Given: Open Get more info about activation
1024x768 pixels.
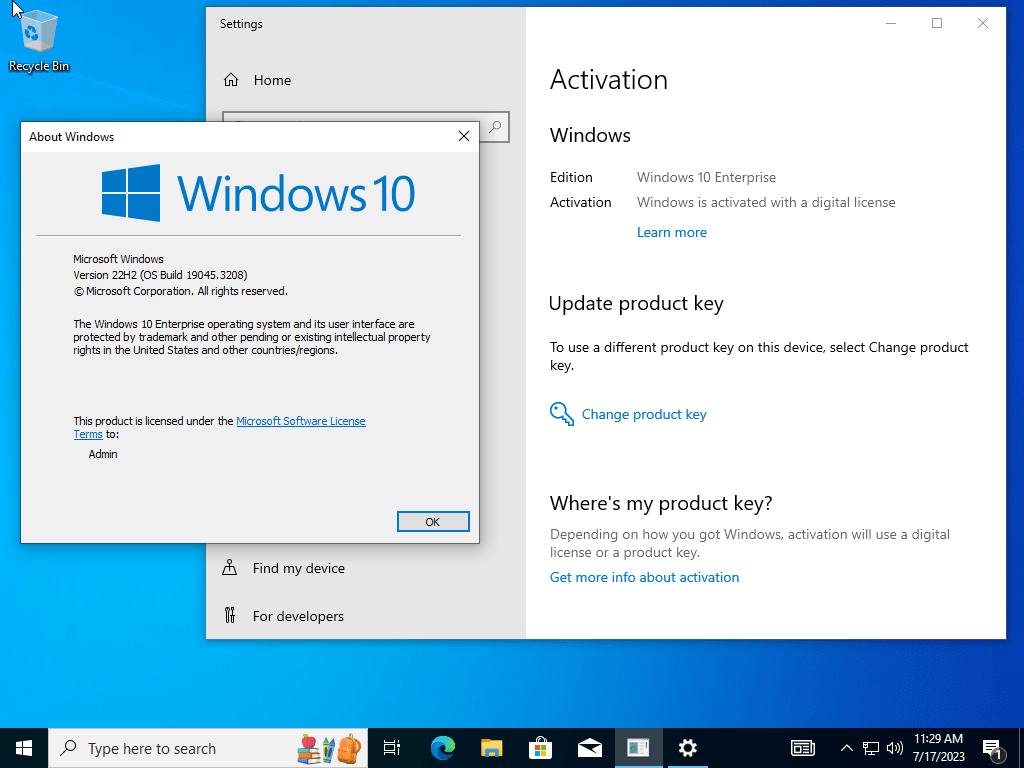Looking at the screenshot, I should pyautogui.click(x=645, y=577).
